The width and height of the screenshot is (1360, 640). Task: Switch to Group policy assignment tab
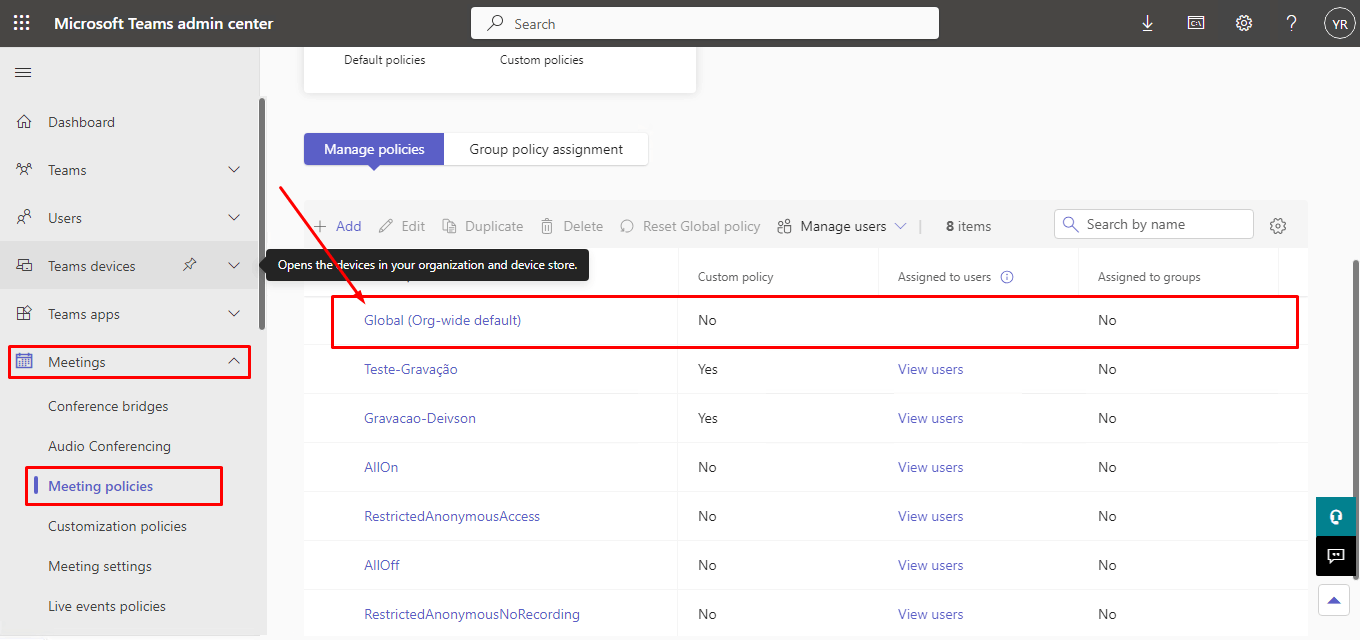(546, 149)
